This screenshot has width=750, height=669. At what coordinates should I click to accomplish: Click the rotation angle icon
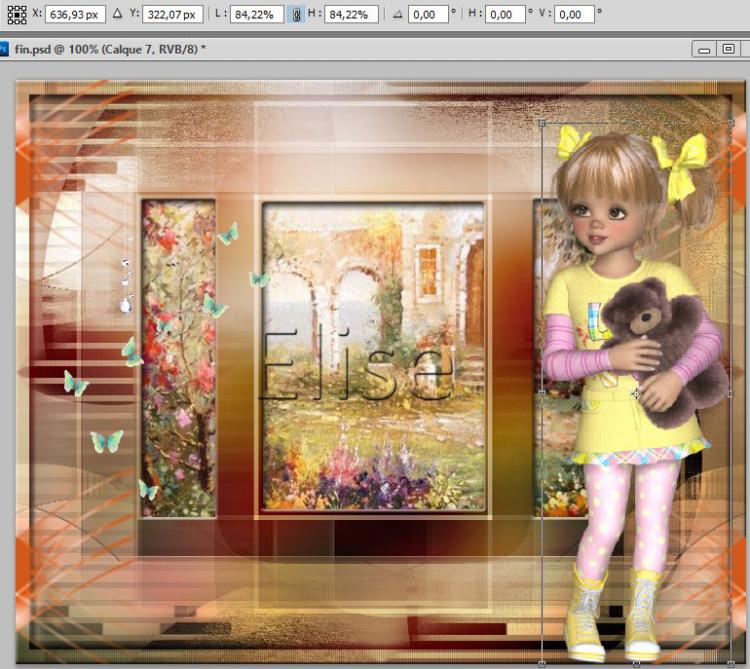click(398, 15)
